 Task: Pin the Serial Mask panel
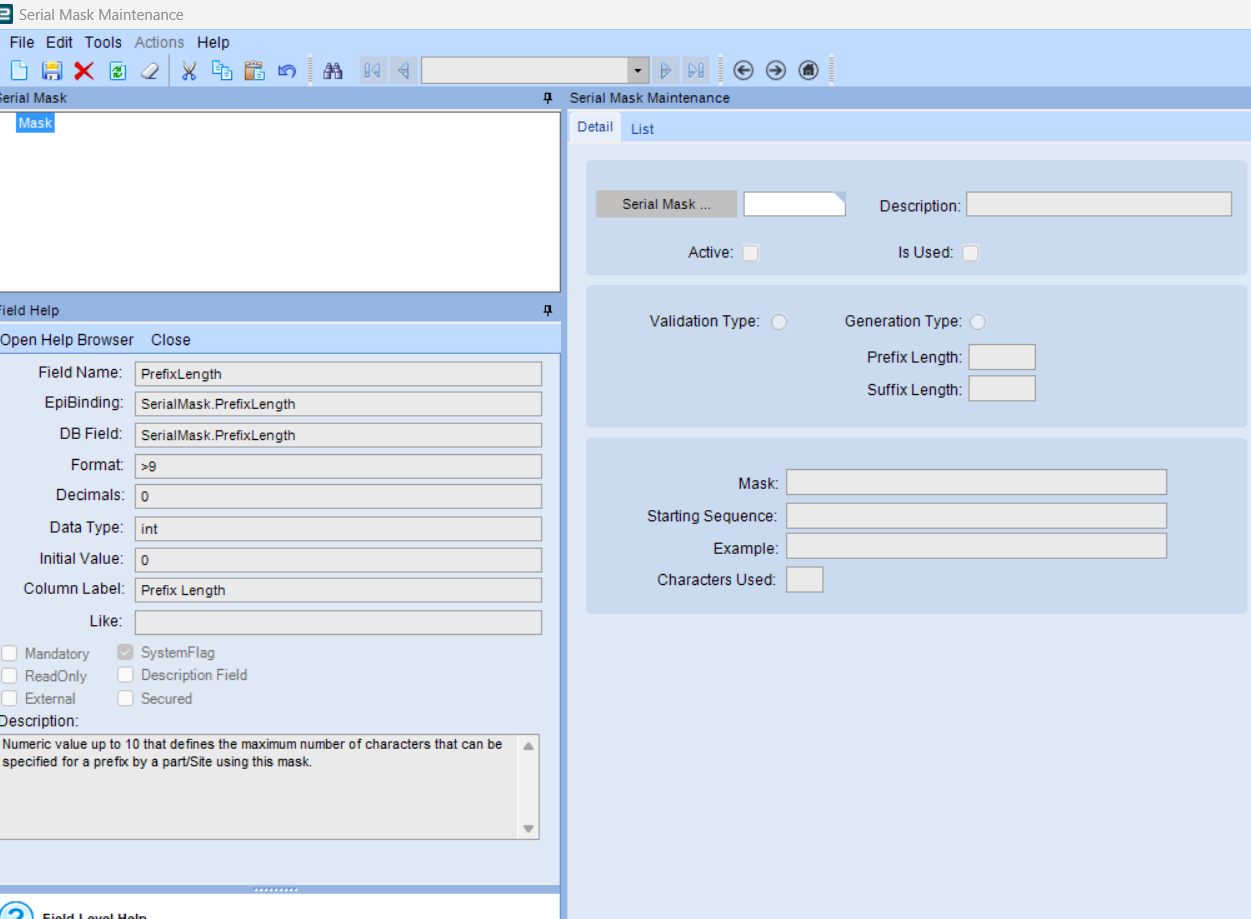[547, 97]
